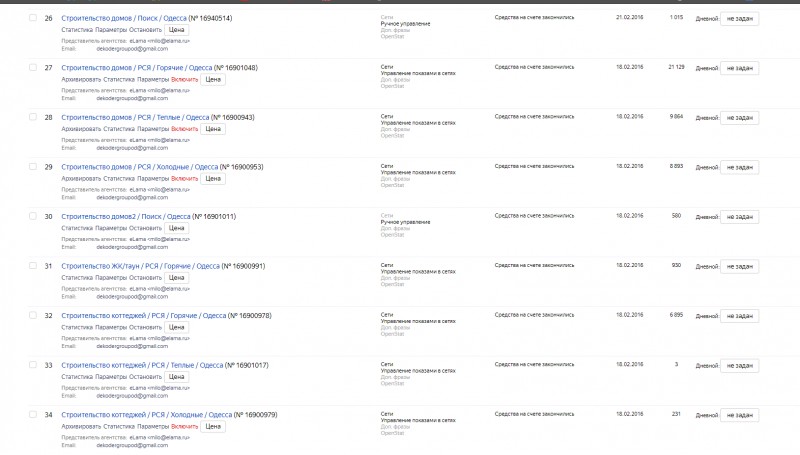
Task: Select the checkbox for campaign row 33
Action: point(33,365)
